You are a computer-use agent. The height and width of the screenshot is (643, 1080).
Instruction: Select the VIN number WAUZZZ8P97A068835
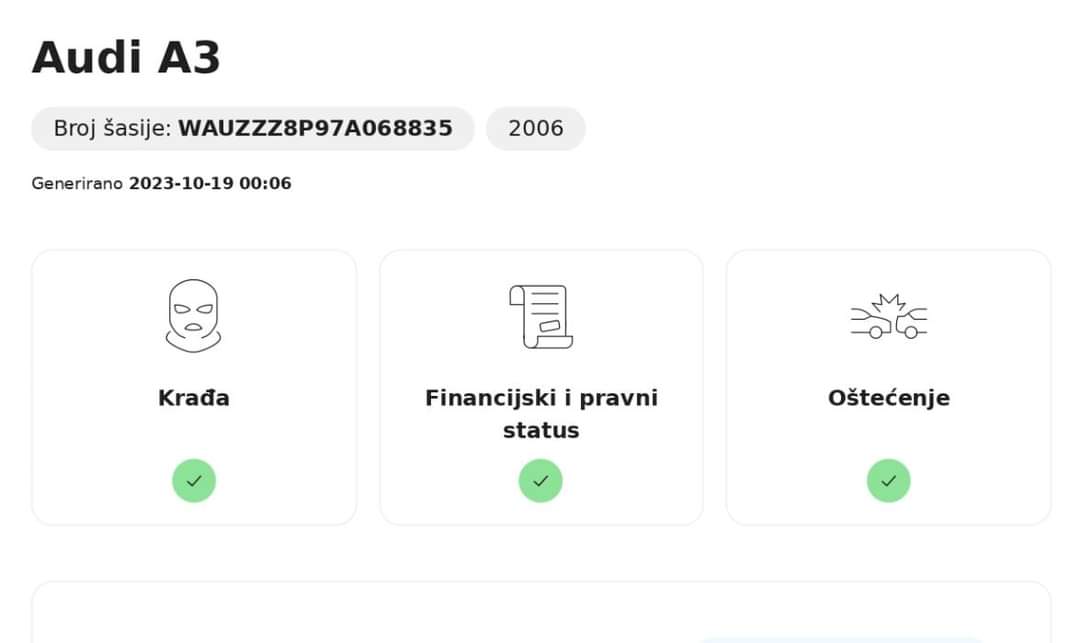(315, 129)
